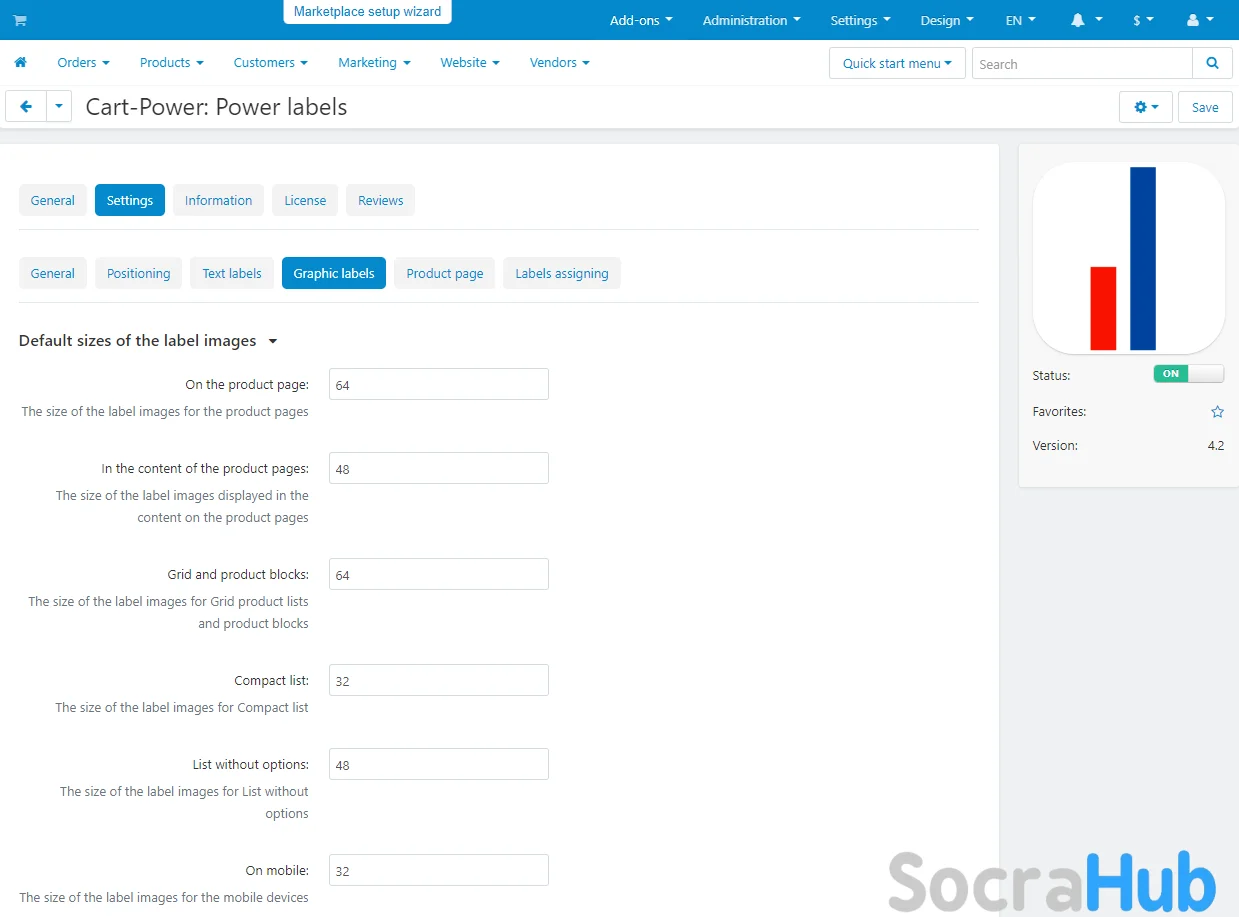Screen dimensions: 1239x917
Task: Expand the dropdown caret beside back arrow
Action: 59,107
